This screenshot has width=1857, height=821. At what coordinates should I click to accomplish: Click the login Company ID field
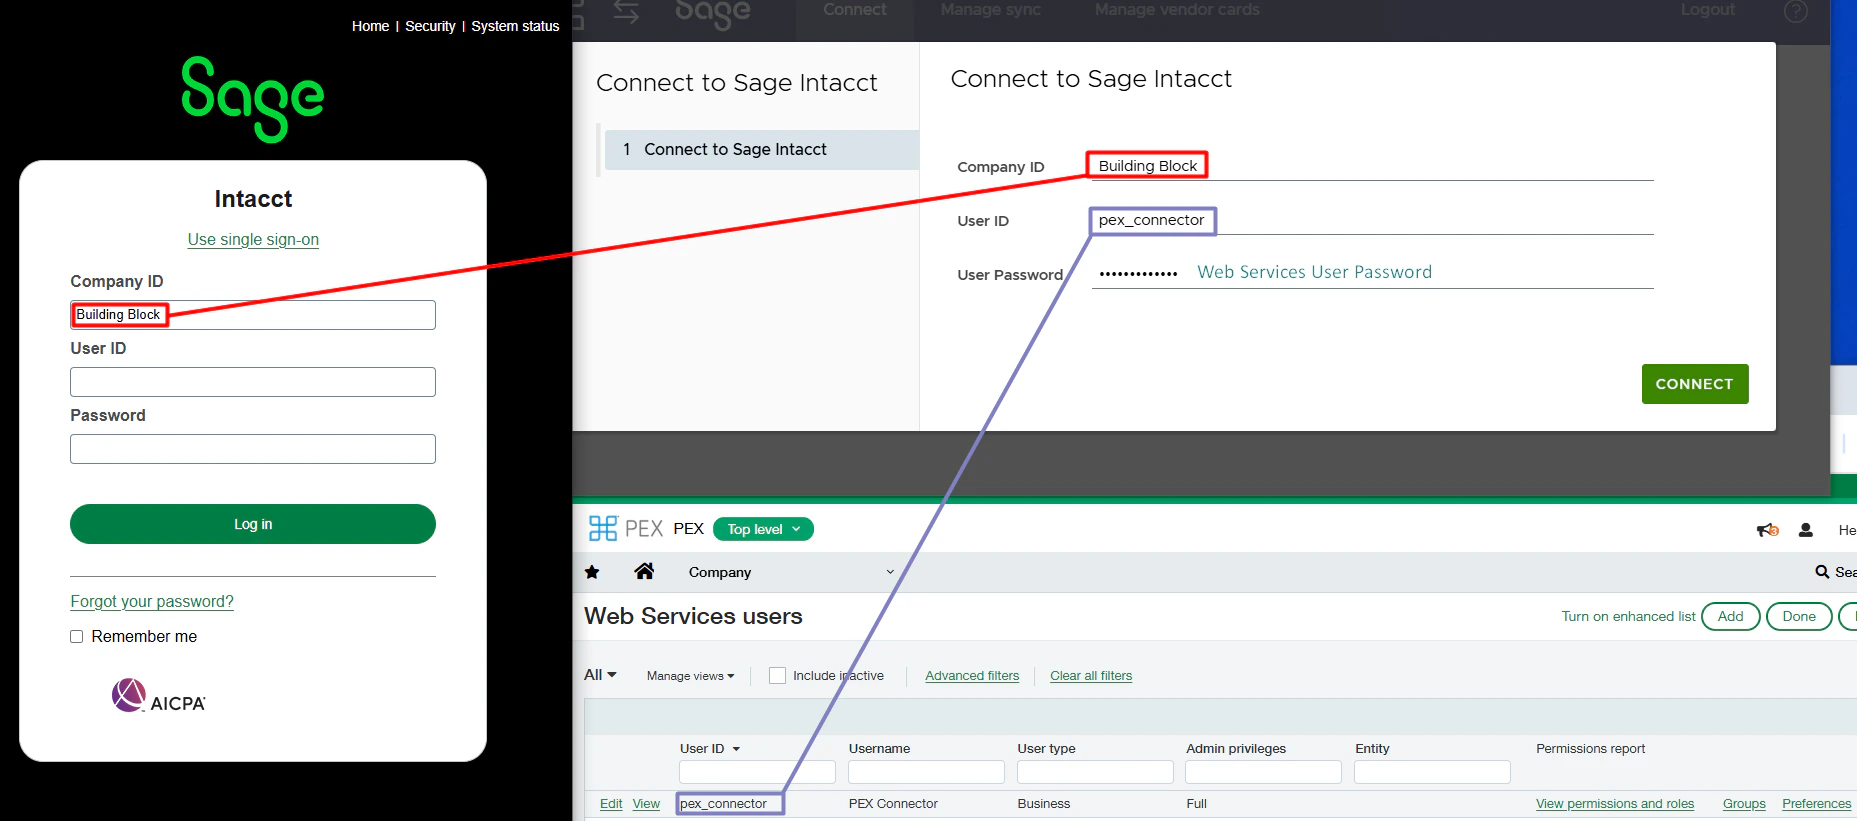pos(253,315)
